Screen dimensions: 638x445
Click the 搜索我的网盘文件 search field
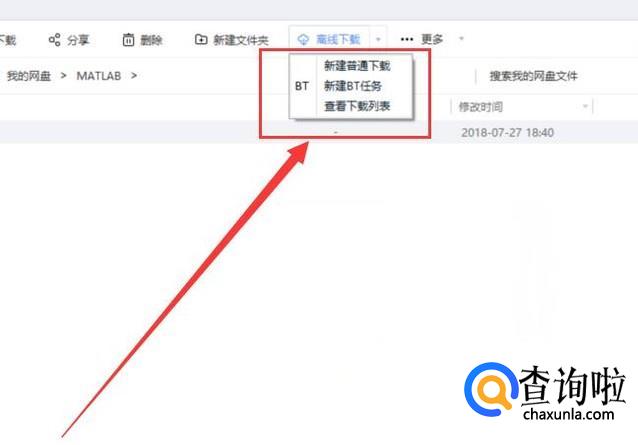click(533, 76)
